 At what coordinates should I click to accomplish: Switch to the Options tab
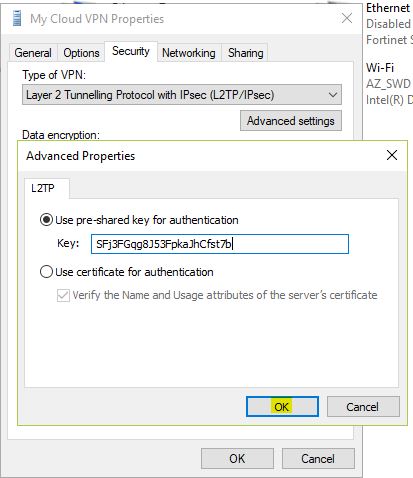(x=81, y=53)
